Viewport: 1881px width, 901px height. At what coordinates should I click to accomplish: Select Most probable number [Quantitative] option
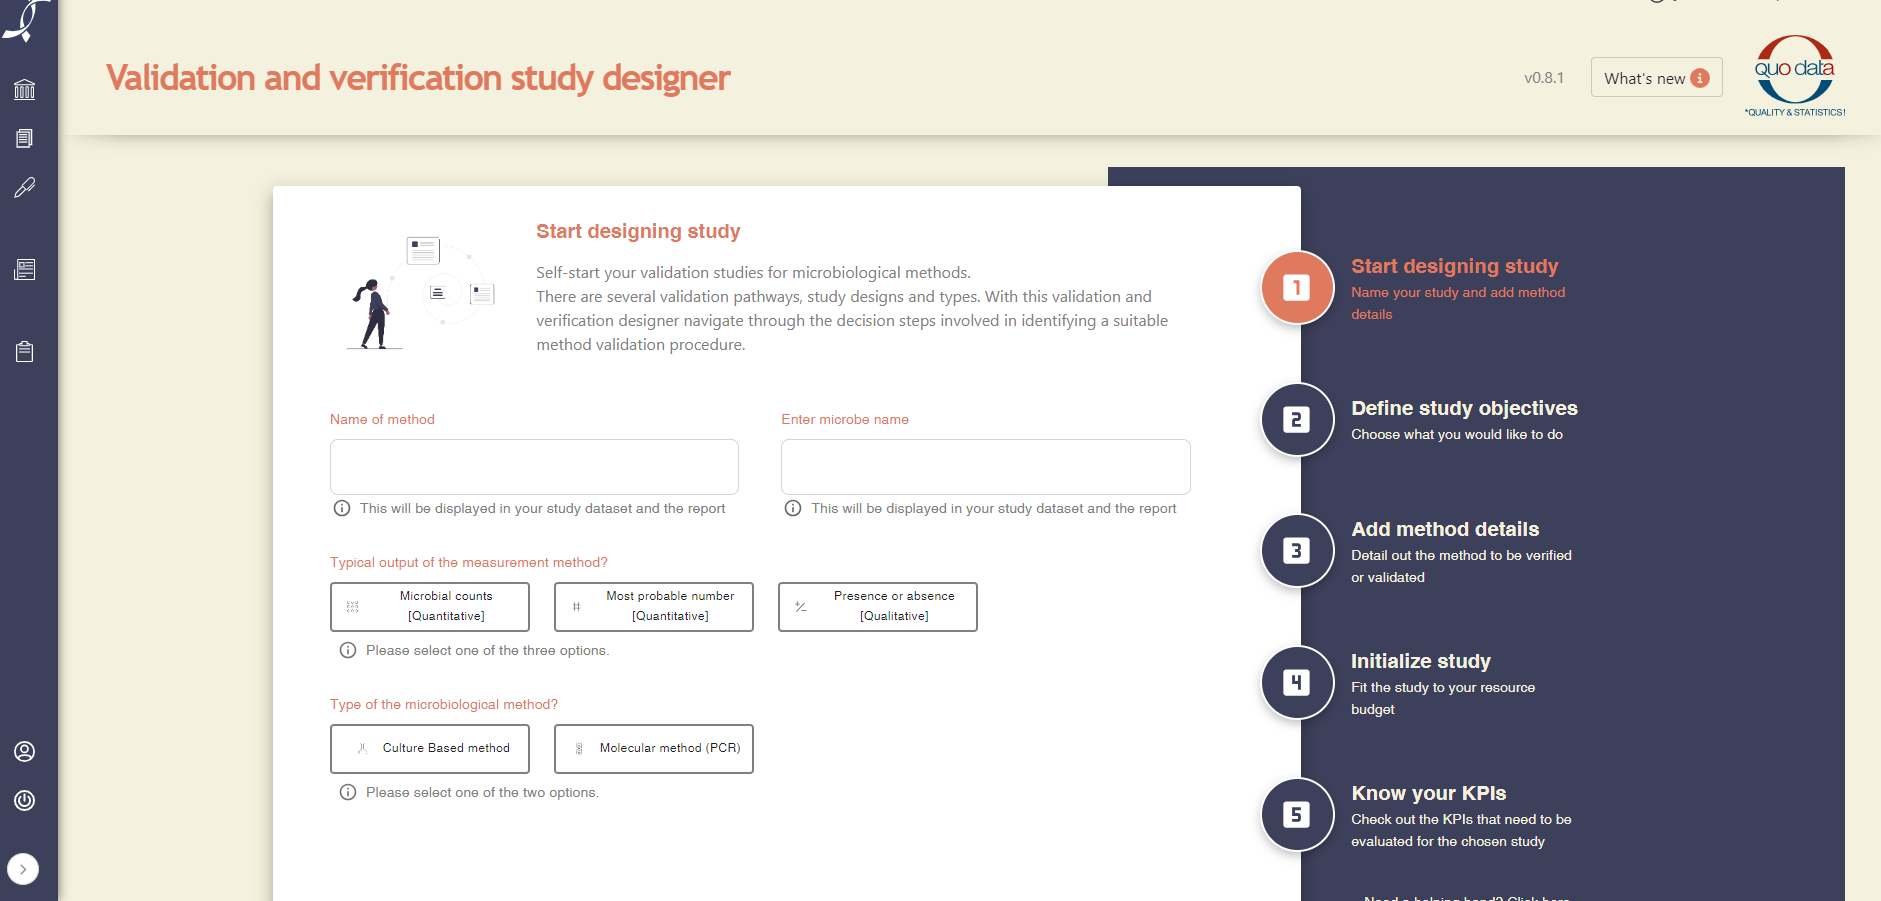[x=654, y=607]
